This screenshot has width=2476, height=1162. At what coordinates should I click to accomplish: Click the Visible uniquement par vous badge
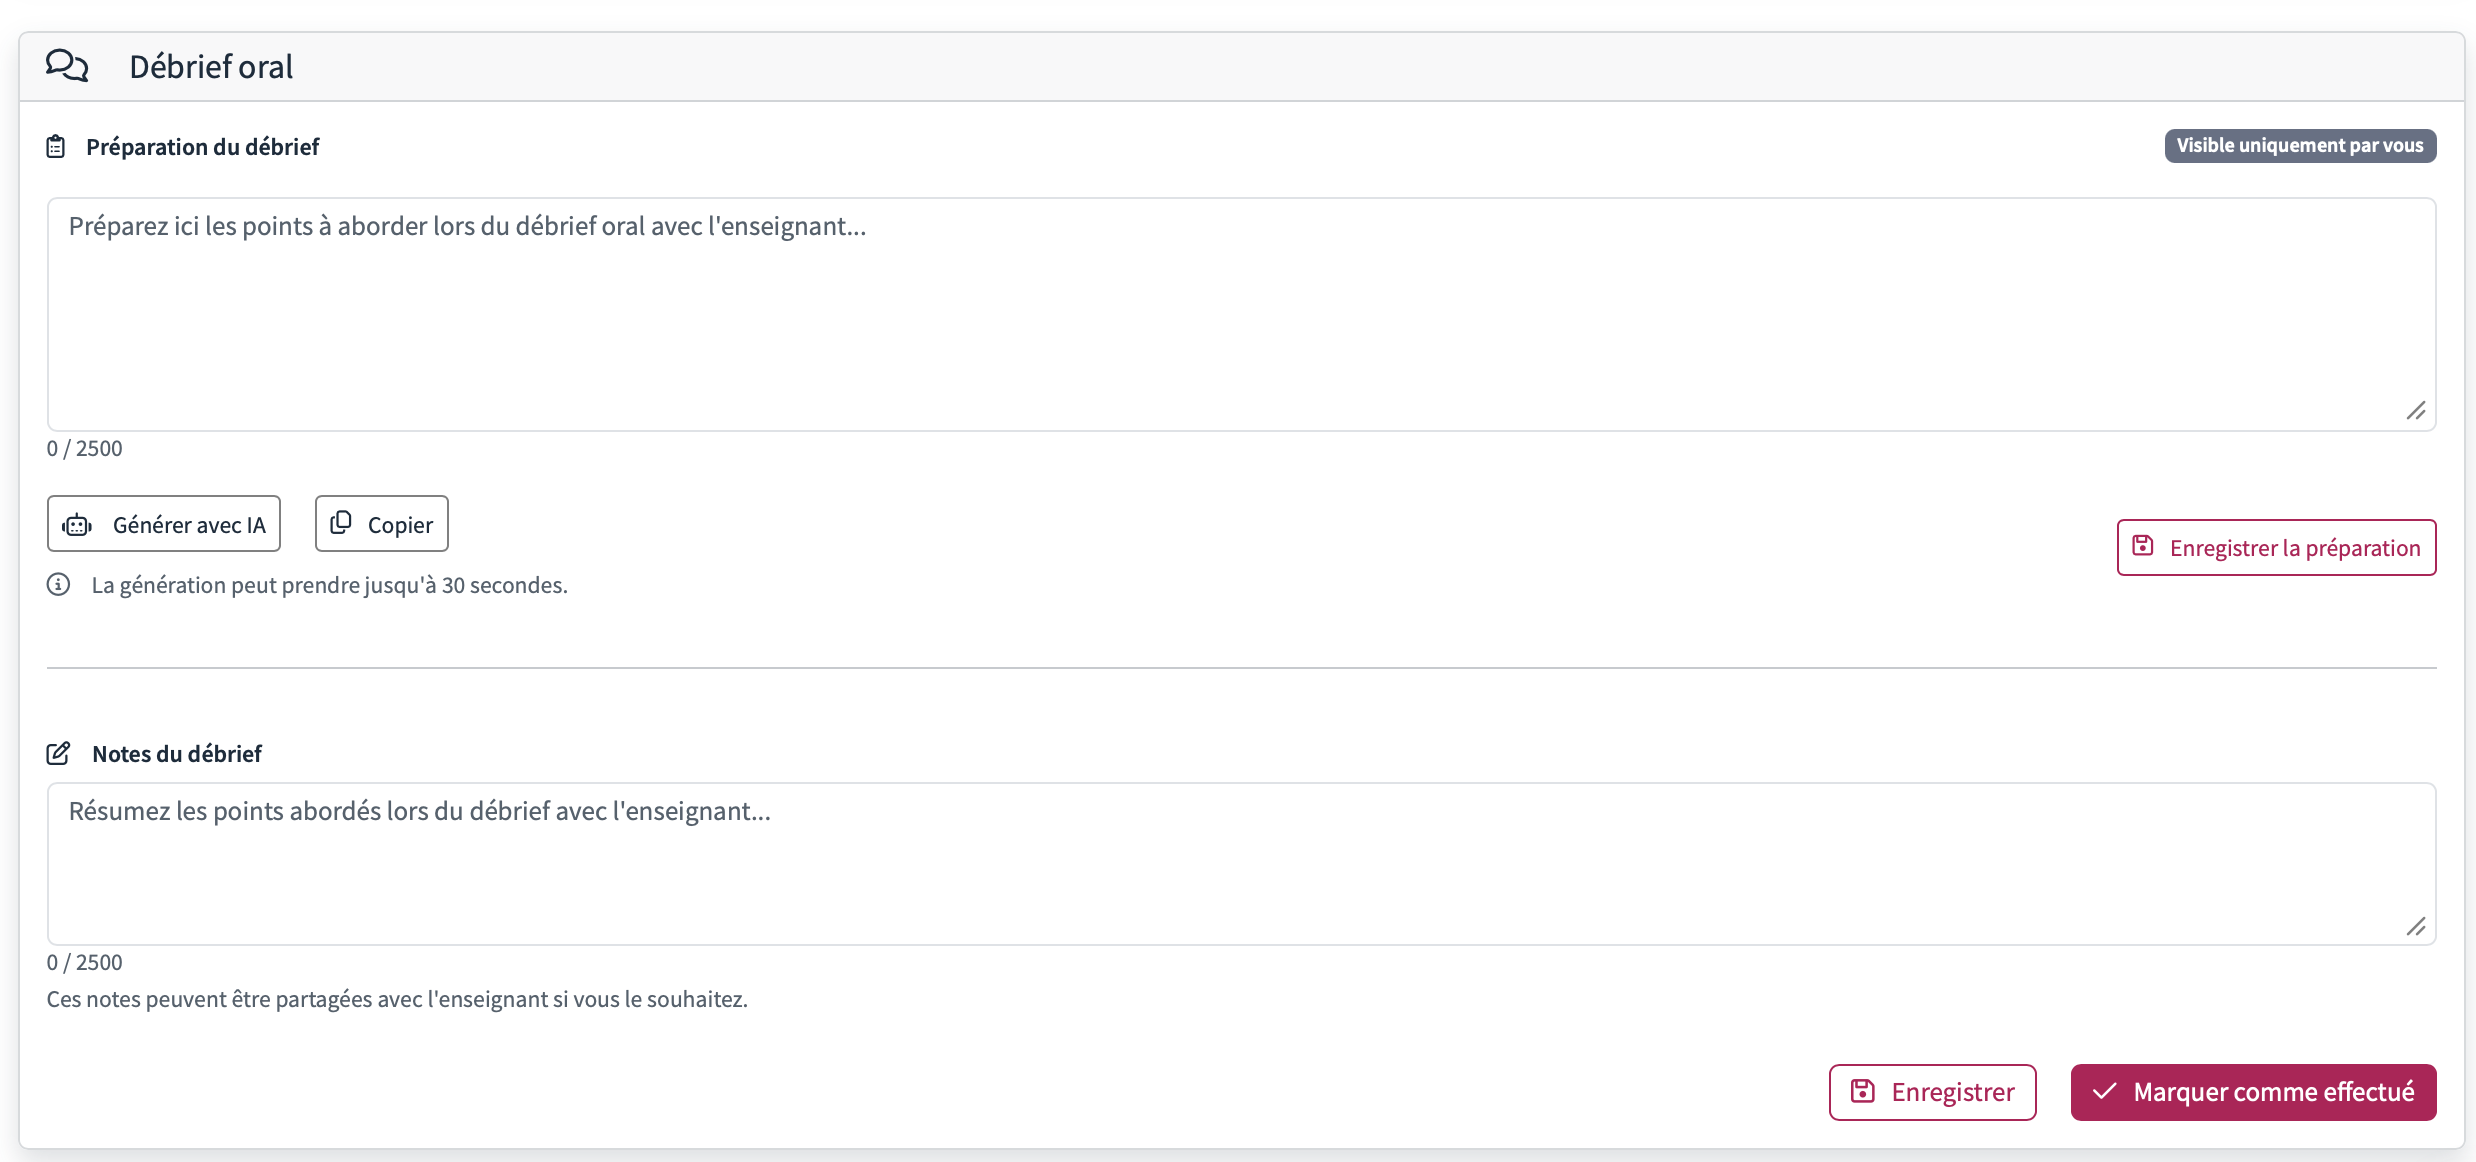pos(2300,146)
